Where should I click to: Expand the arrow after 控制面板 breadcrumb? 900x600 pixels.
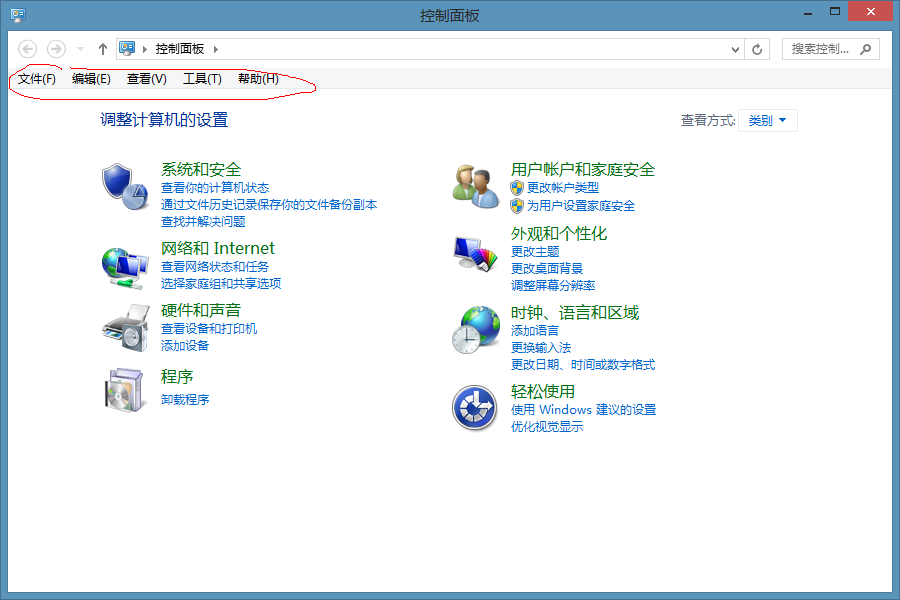216,49
